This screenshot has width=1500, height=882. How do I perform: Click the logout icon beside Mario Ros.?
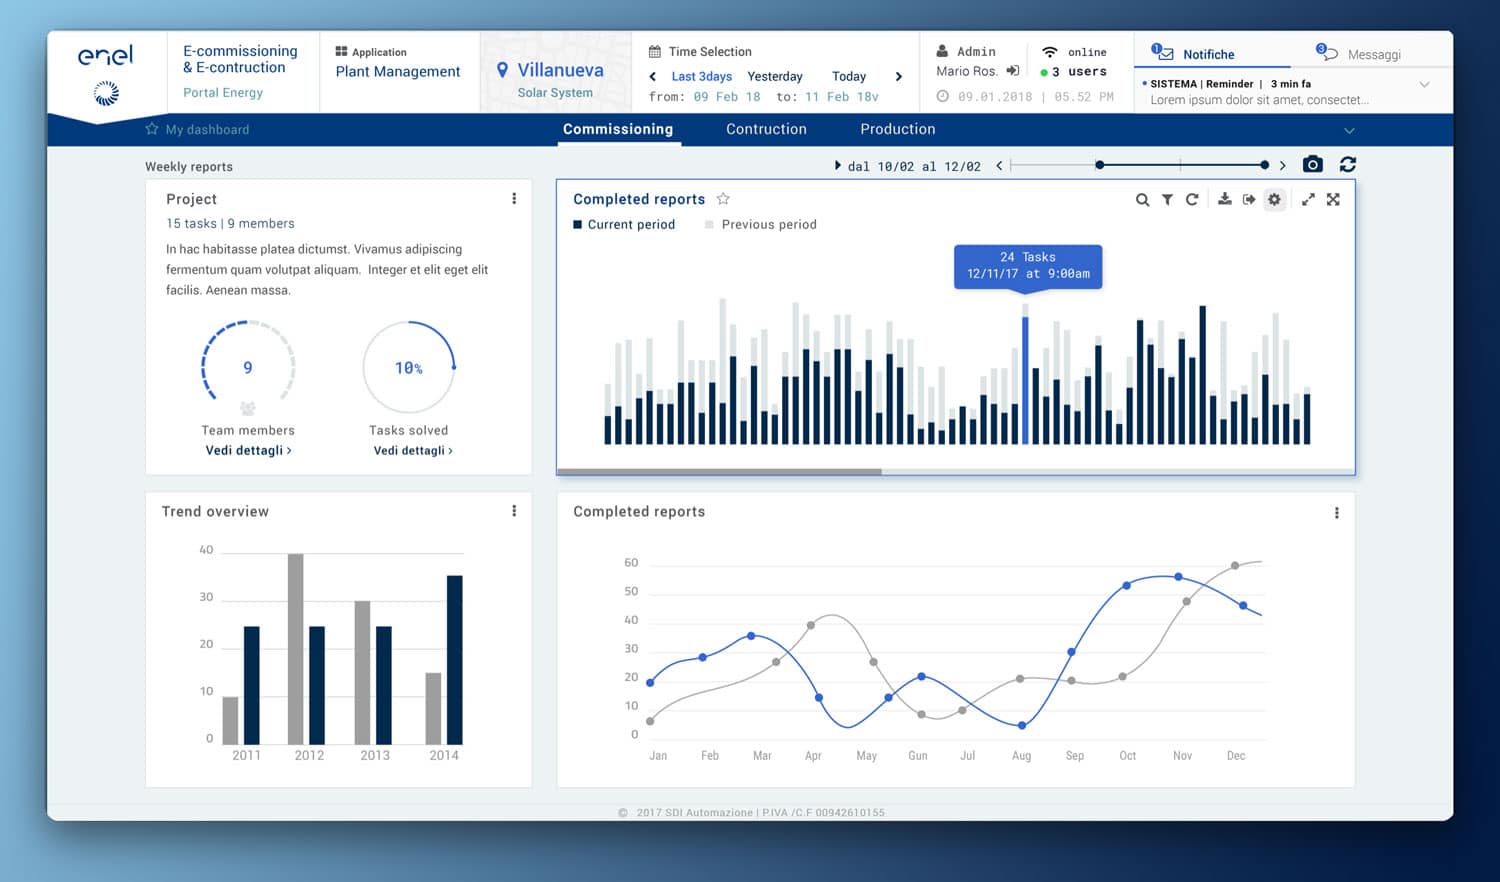pyautogui.click(x=1012, y=71)
